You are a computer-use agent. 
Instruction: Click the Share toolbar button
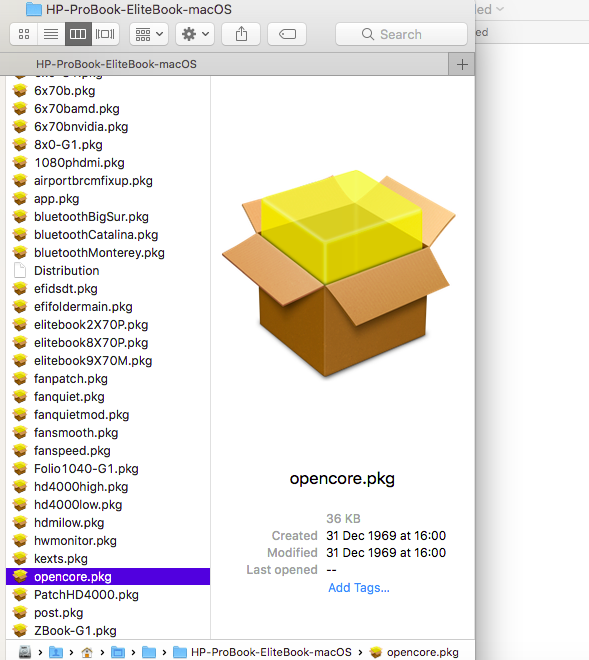[x=241, y=34]
